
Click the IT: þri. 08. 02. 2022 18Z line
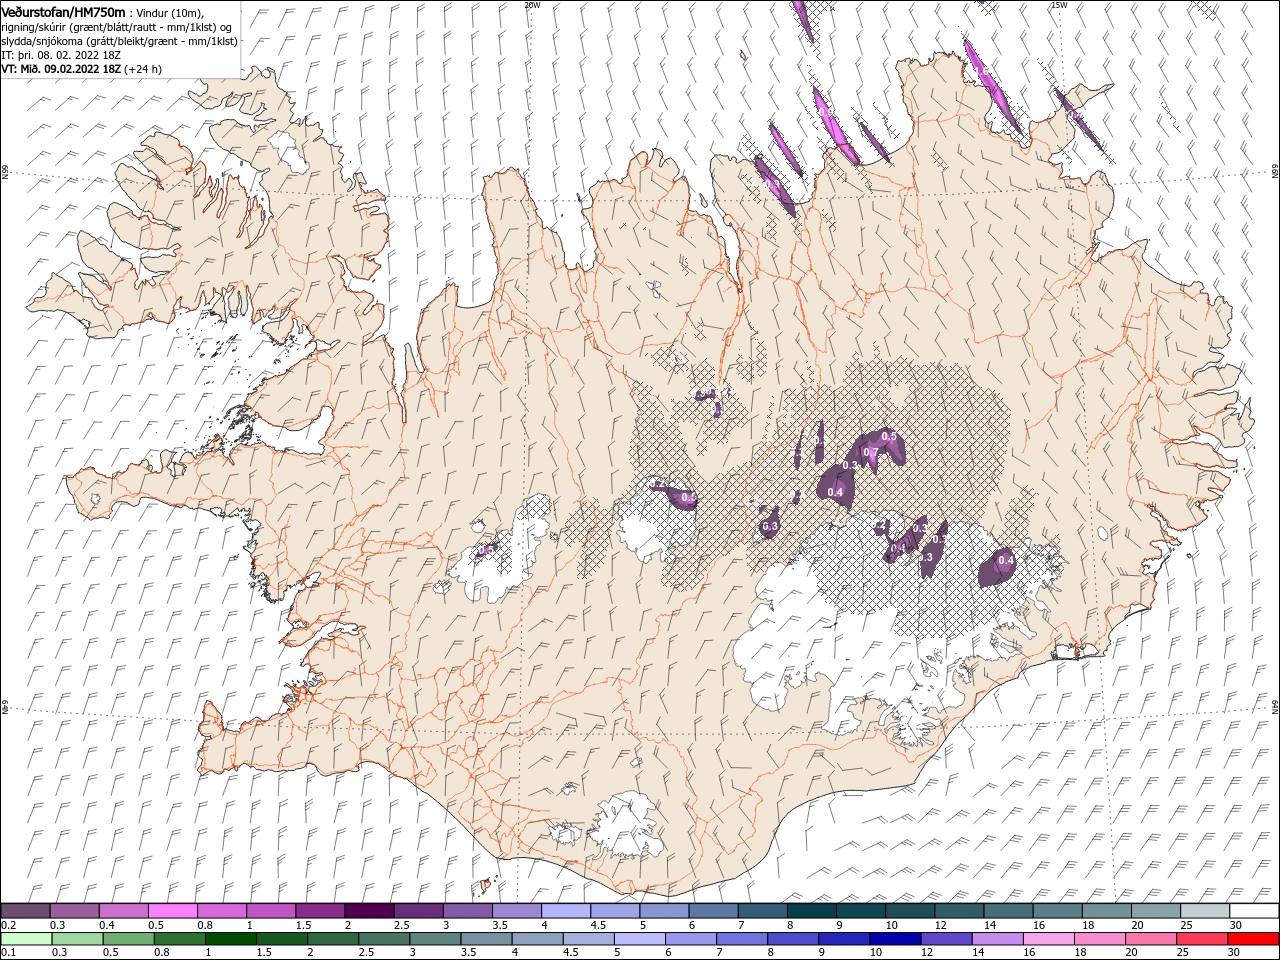coord(61,55)
